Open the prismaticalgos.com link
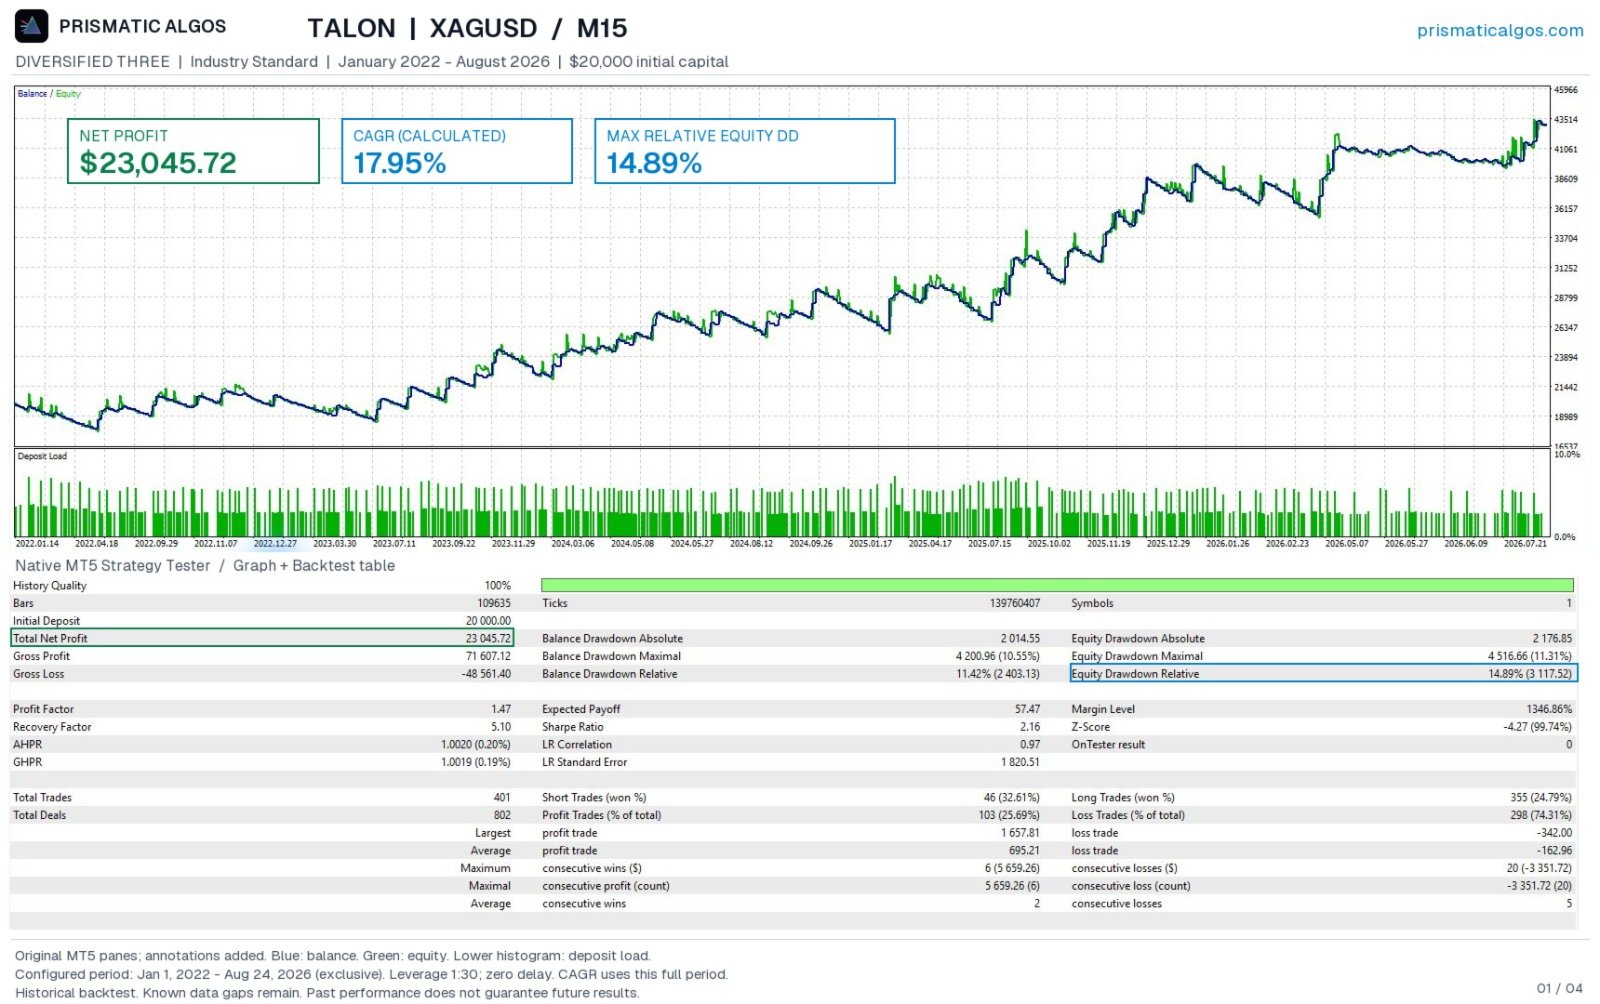Image resolution: width=1600 pixels, height=1004 pixels. coord(1499,30)
